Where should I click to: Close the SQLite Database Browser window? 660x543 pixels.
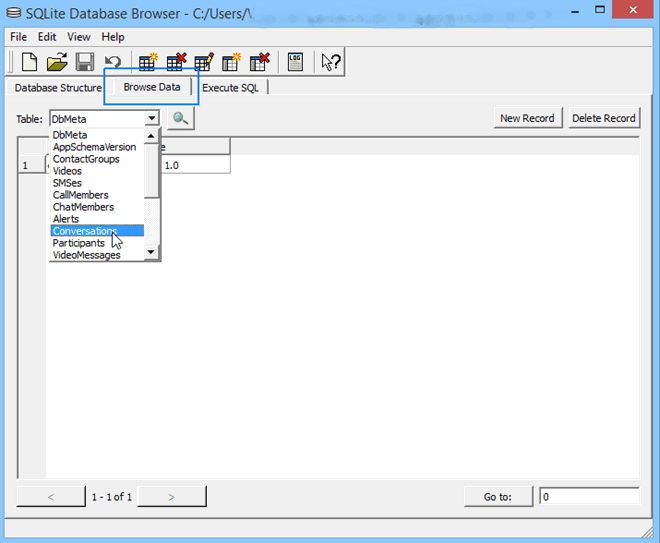pos(633,9)
